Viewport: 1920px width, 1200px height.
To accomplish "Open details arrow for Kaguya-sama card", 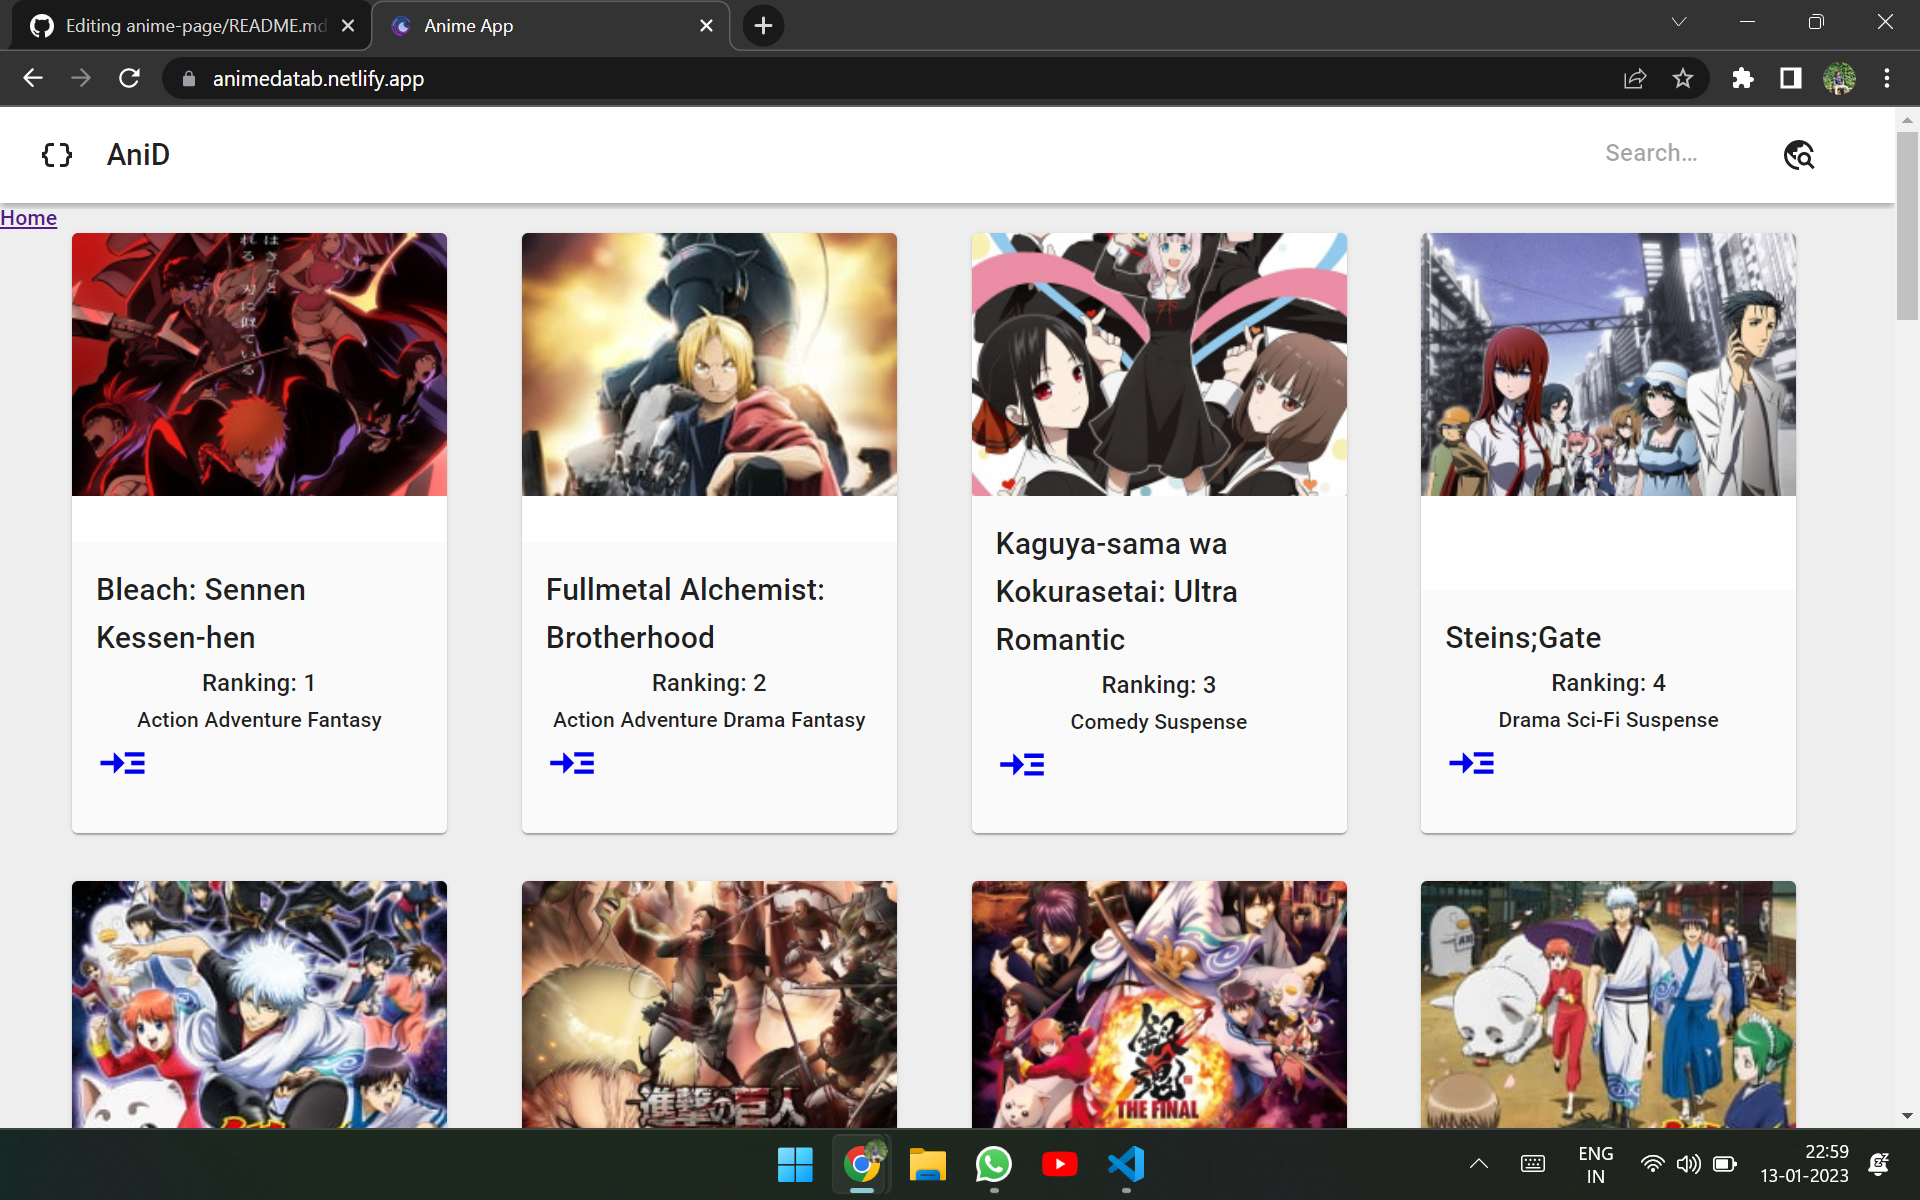I will [1022, 765].
